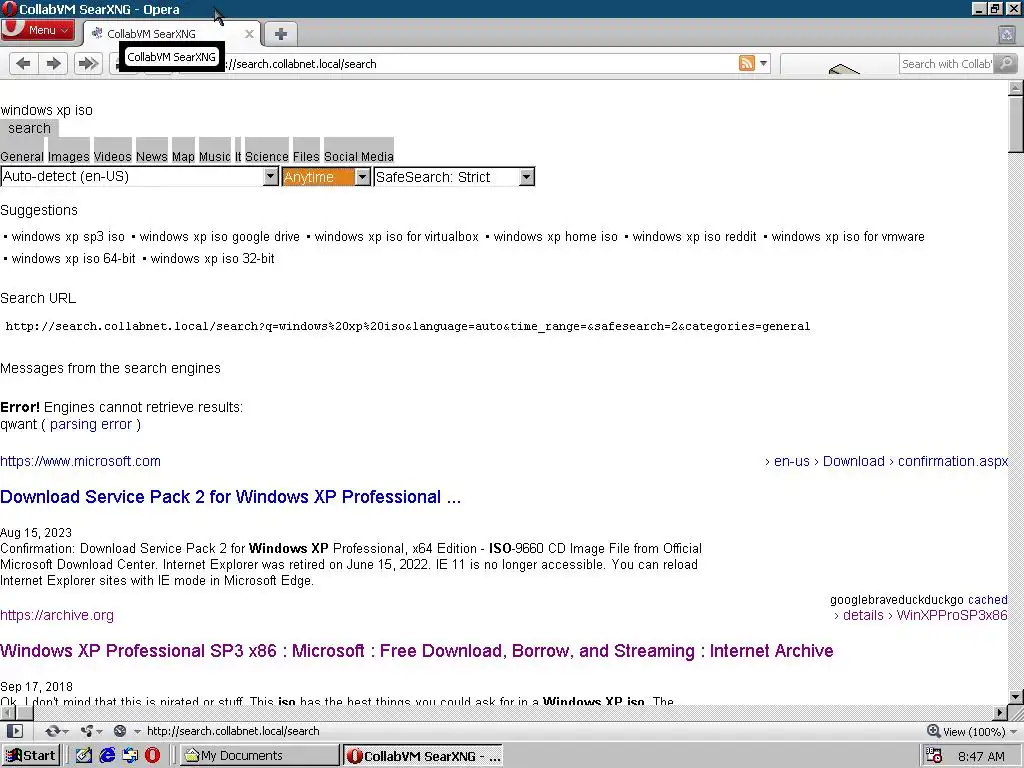Image resolution: width=1024 pixels, height=768 pixels.
Task: Go forward with the Forward arrow
Action: [x=54, y=63]
